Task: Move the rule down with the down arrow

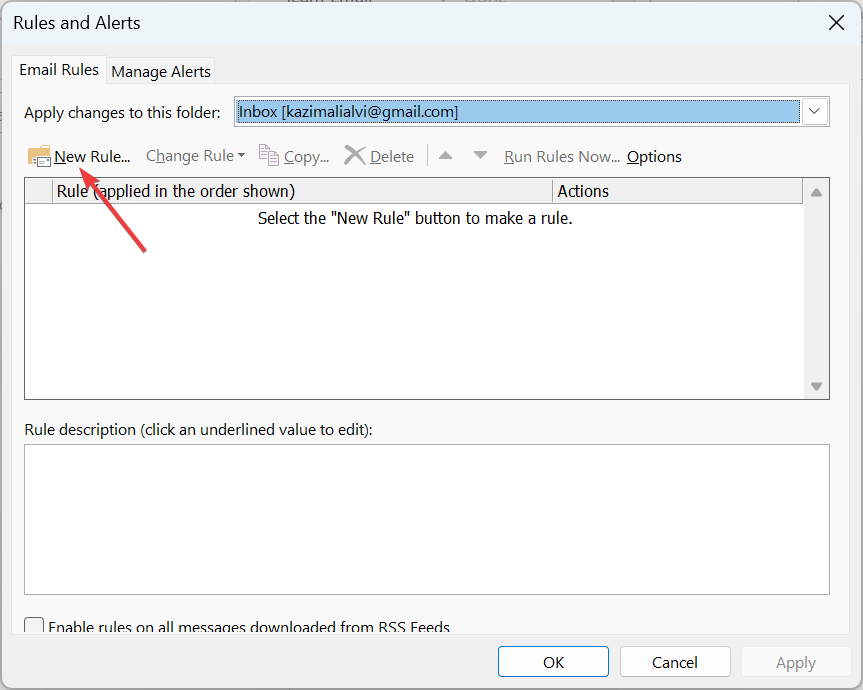Action: [x=480, y=156]
